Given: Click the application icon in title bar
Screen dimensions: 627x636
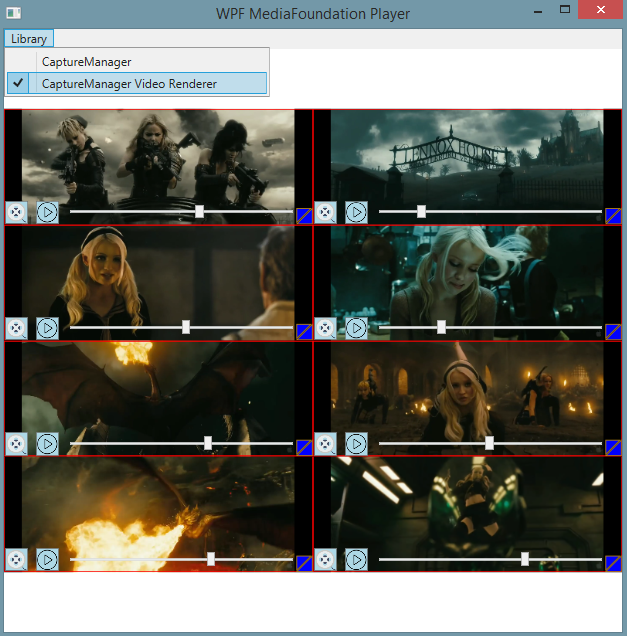Looking at the screenshot, I should (x=13, y=13).
